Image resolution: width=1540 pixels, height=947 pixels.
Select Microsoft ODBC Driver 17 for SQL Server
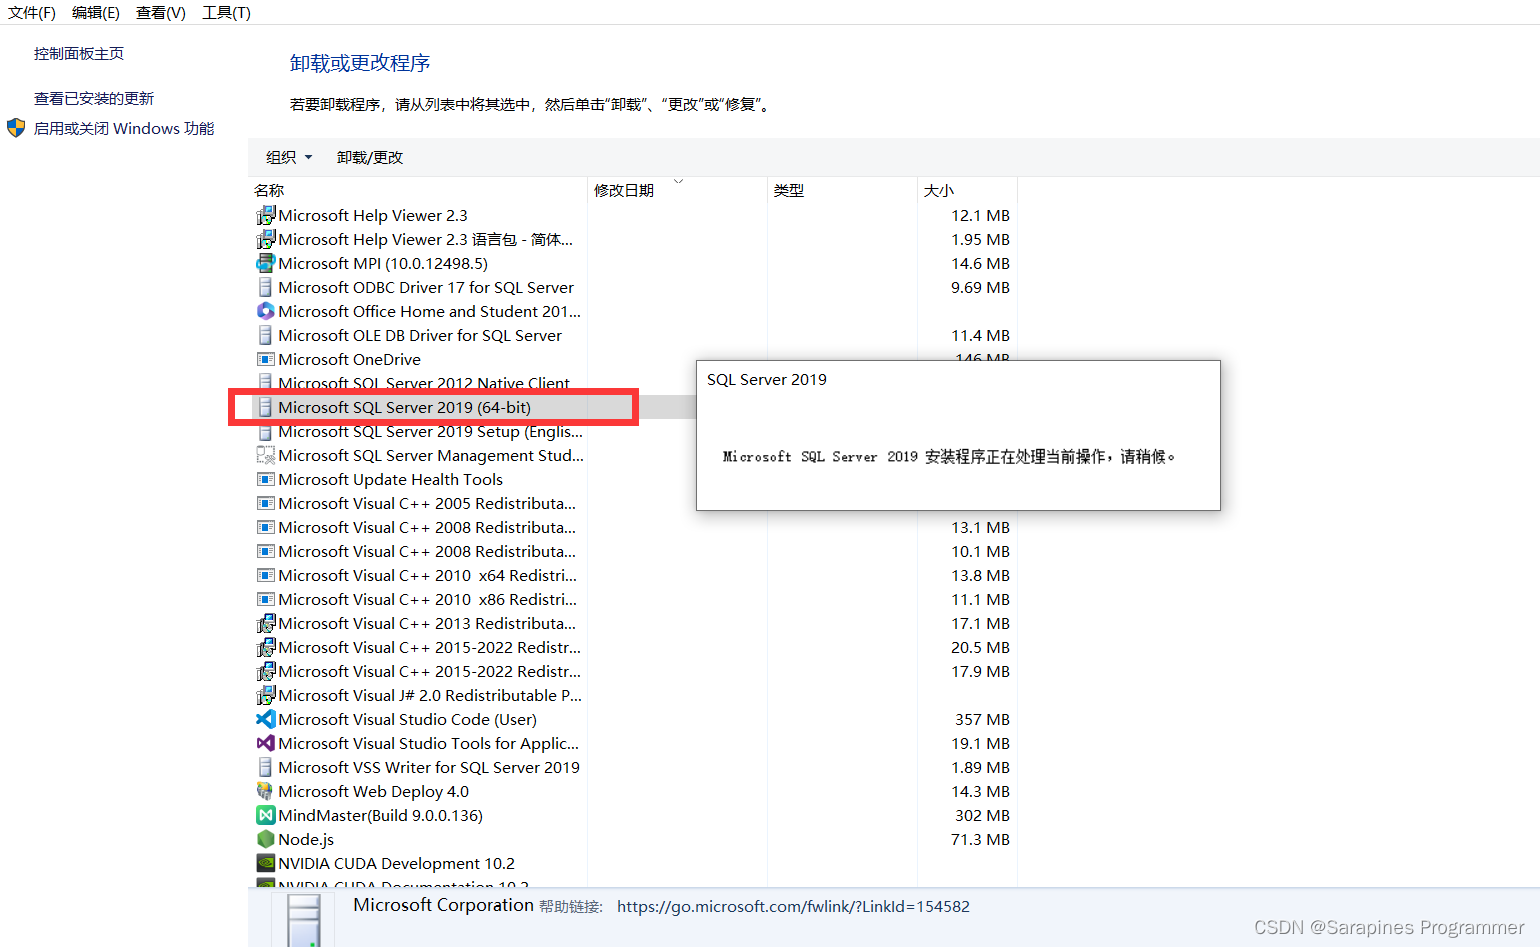pos(426,287)
